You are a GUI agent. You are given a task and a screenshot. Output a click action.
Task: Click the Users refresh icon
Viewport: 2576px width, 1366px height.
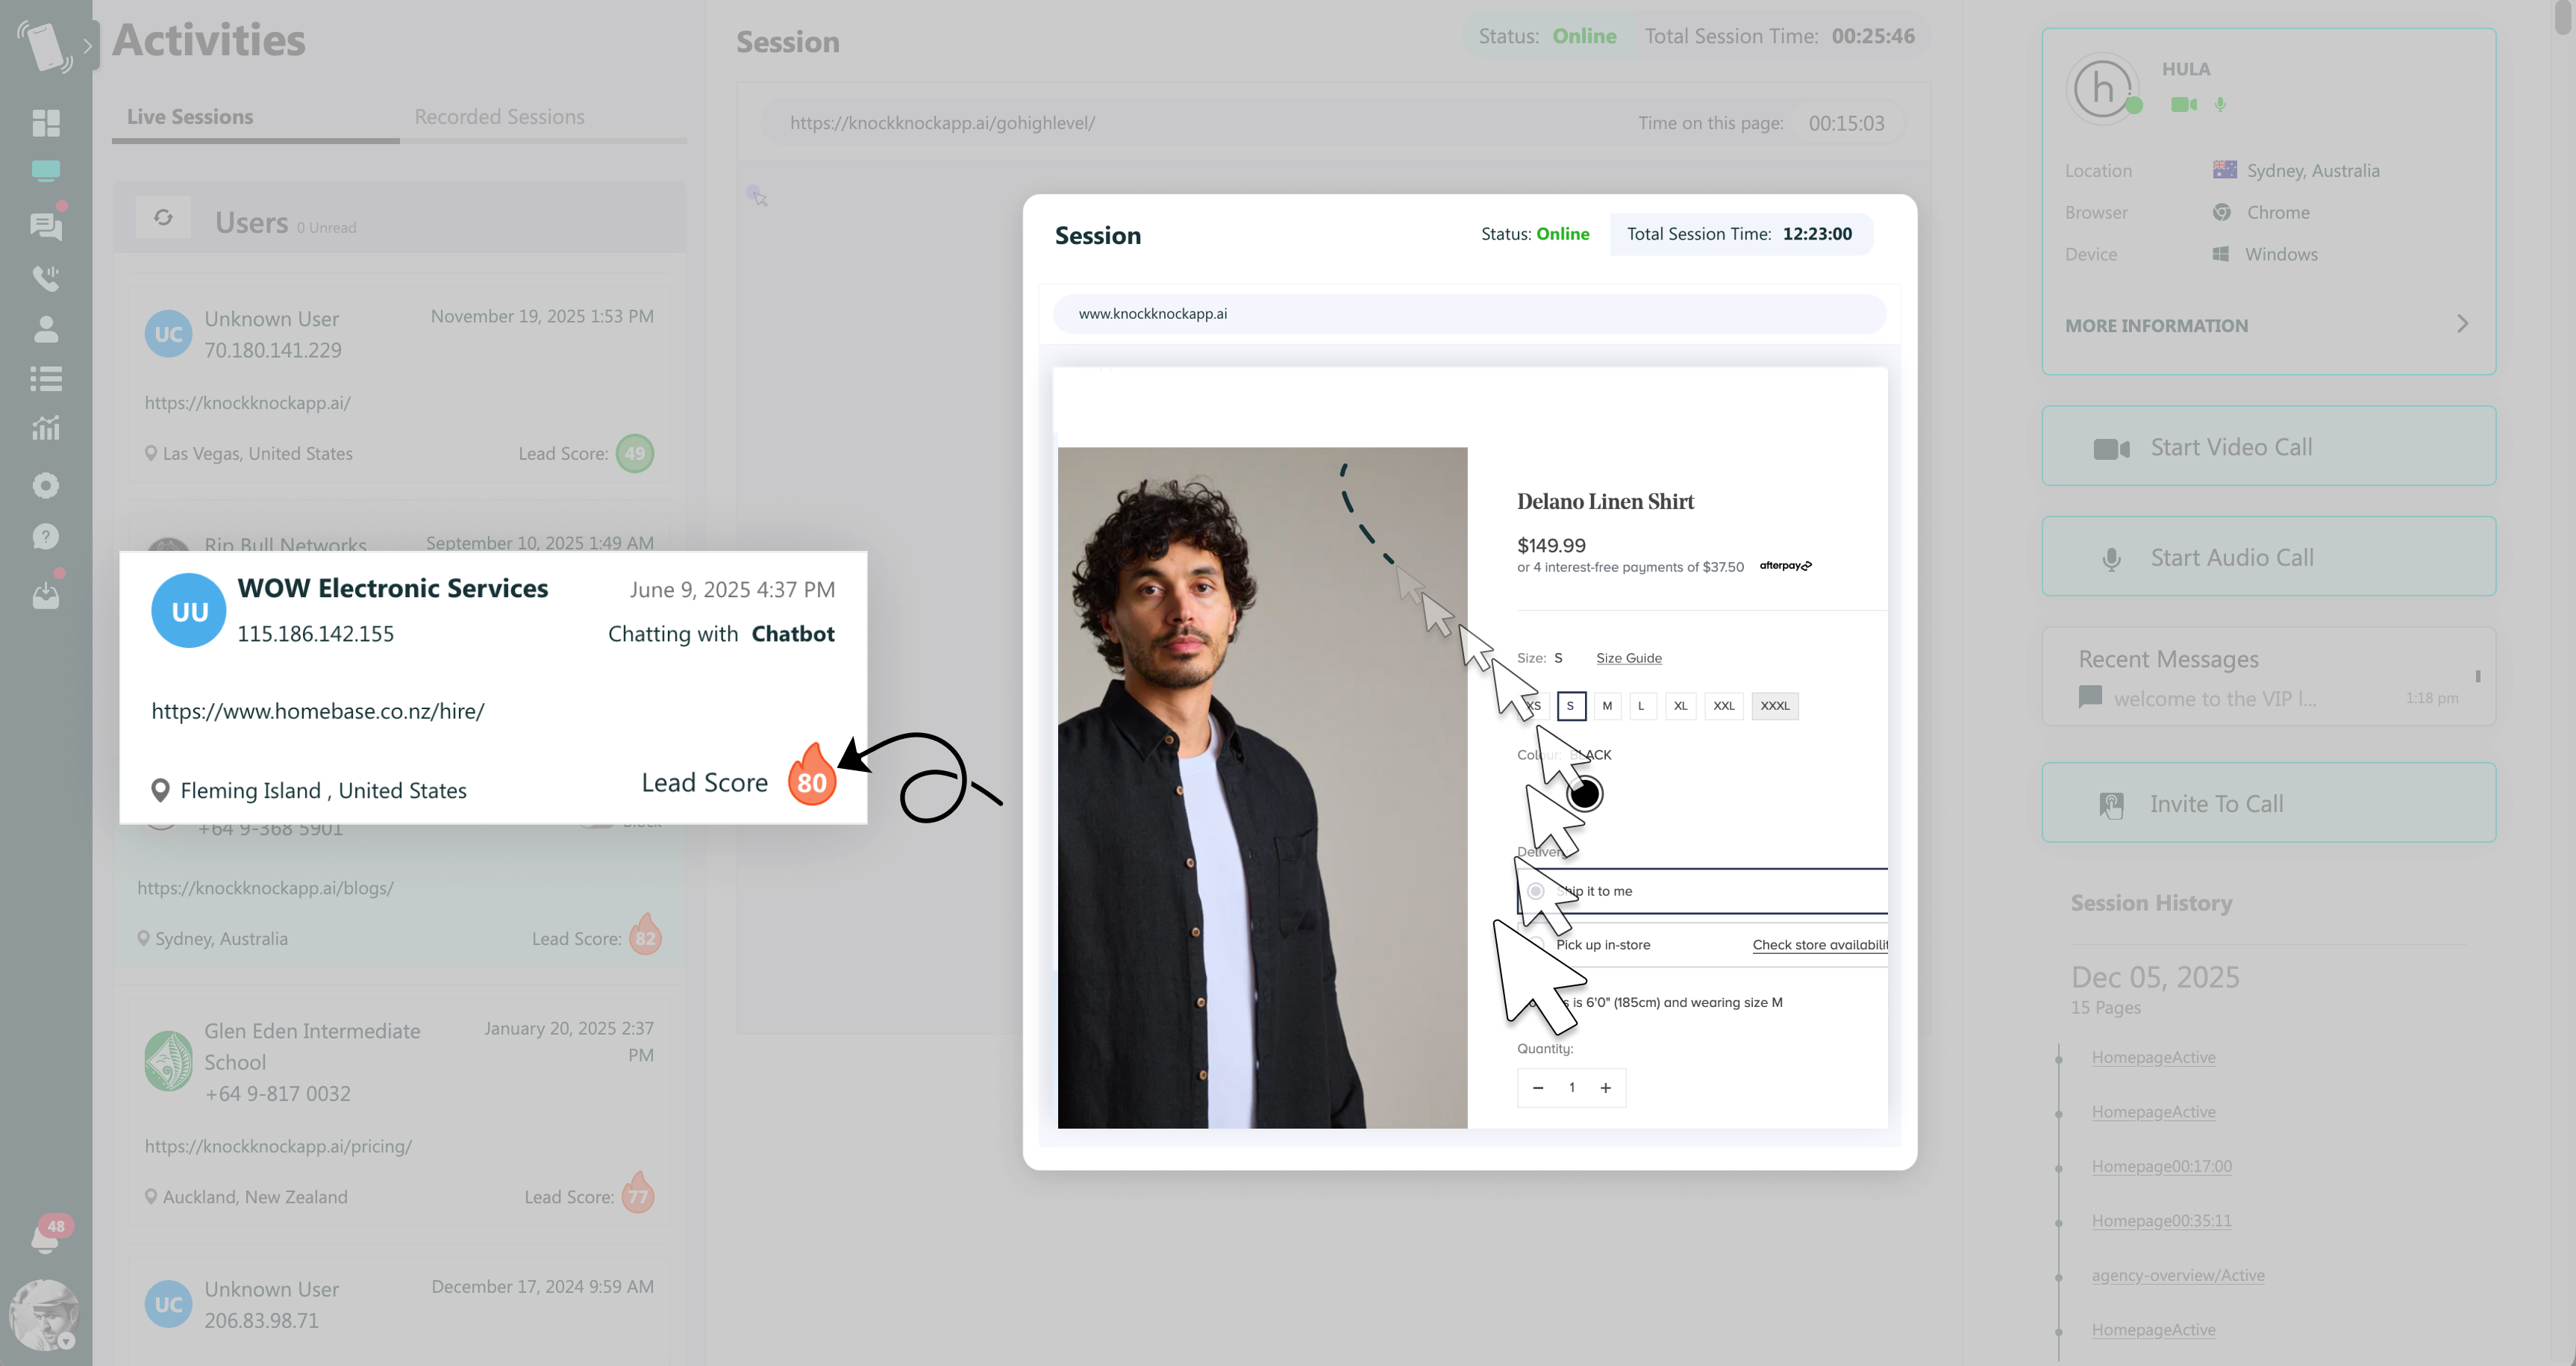(163, 217)
